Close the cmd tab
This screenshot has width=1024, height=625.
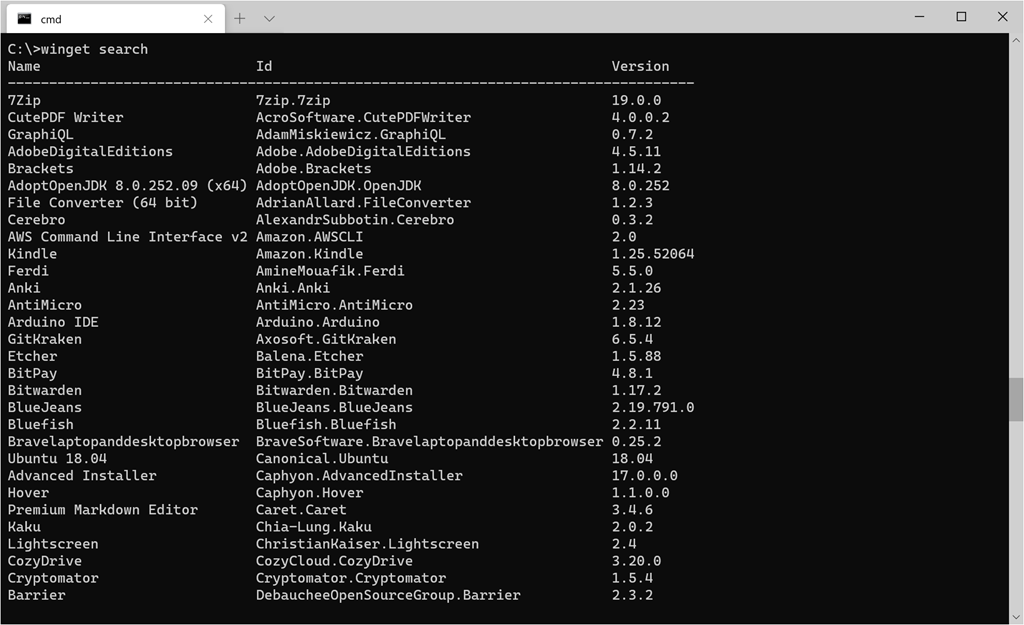coord(208,19)
